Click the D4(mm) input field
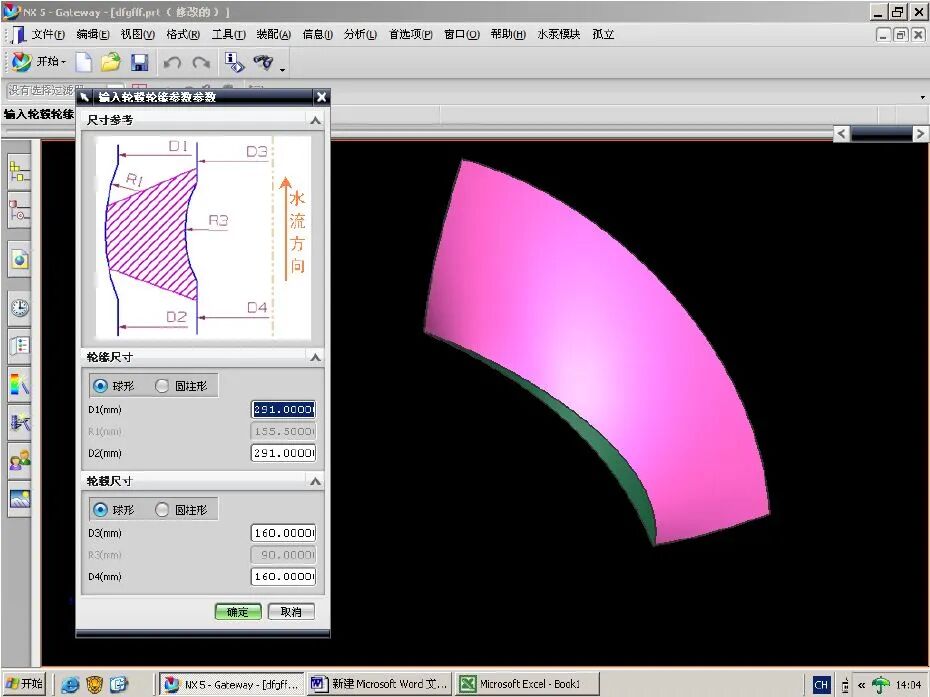930x697 pixels. point(284,576)
